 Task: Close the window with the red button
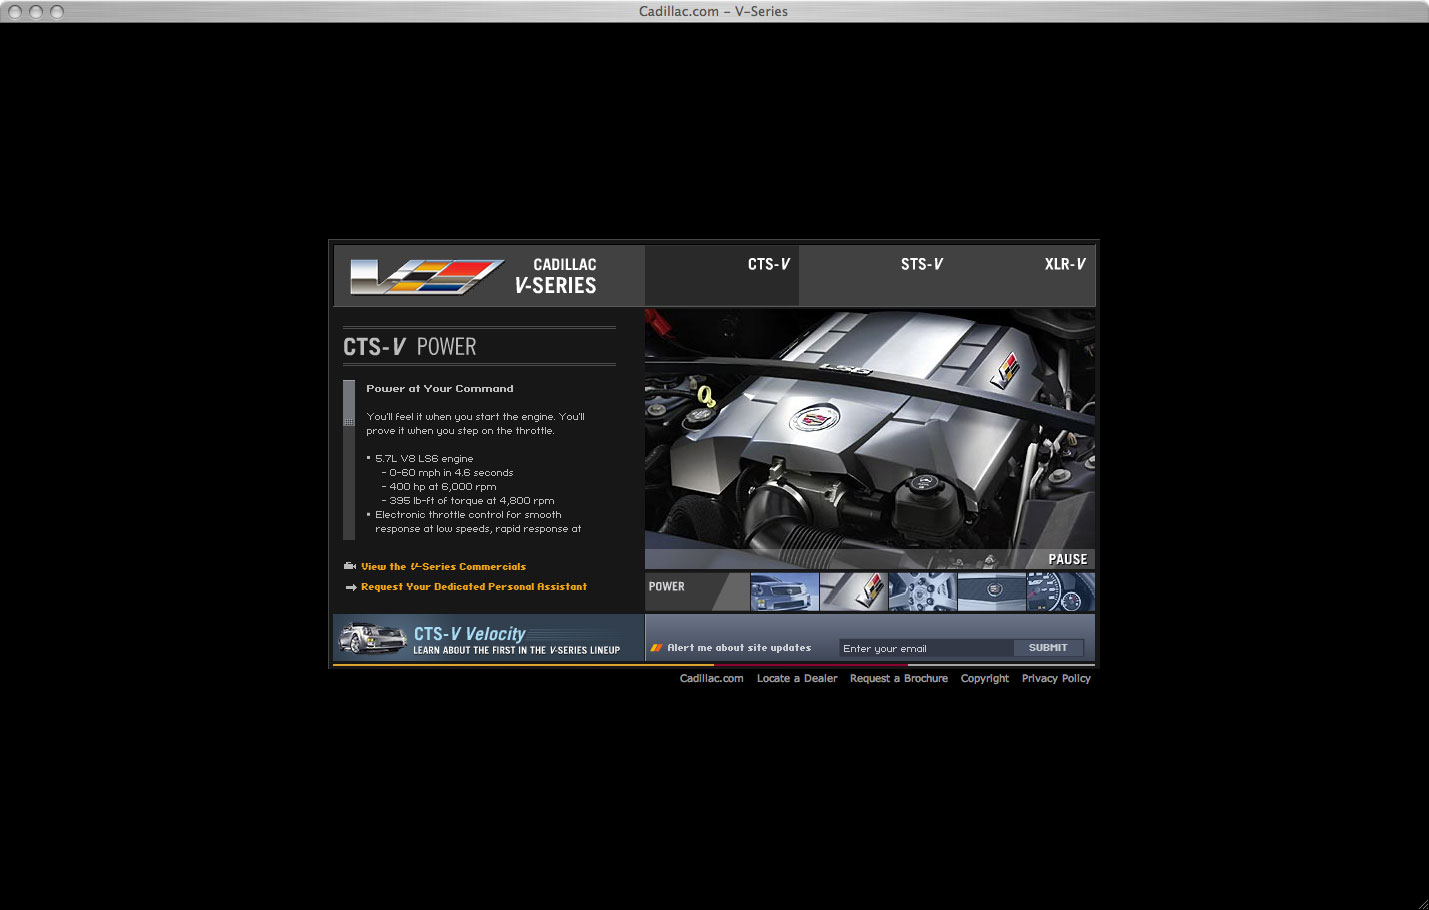15,12
